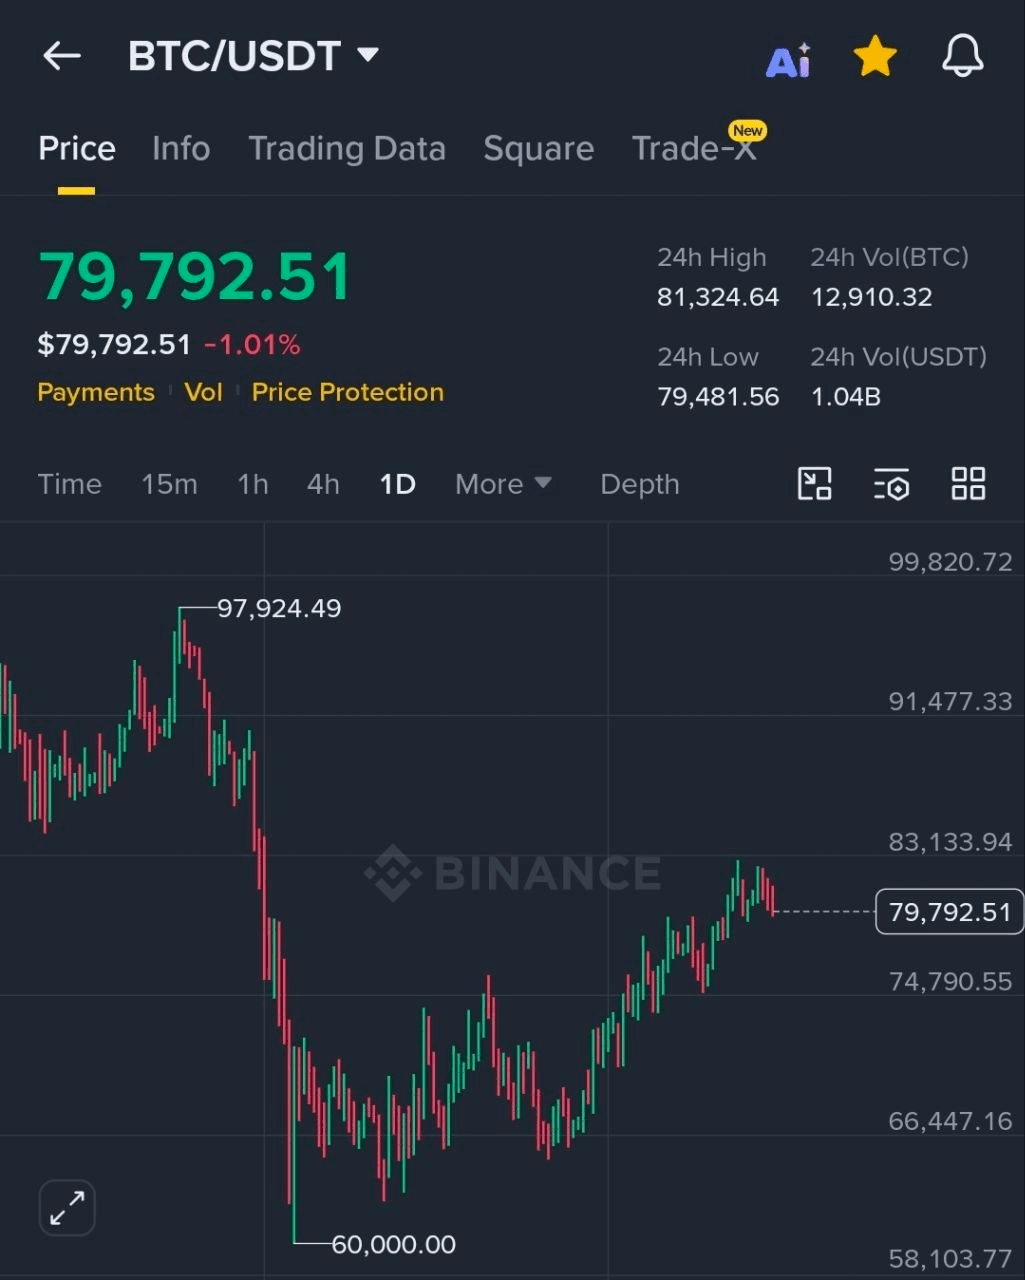
Task: Toggle the favorite star for BTC/USDT
Action: pos(875,57)
